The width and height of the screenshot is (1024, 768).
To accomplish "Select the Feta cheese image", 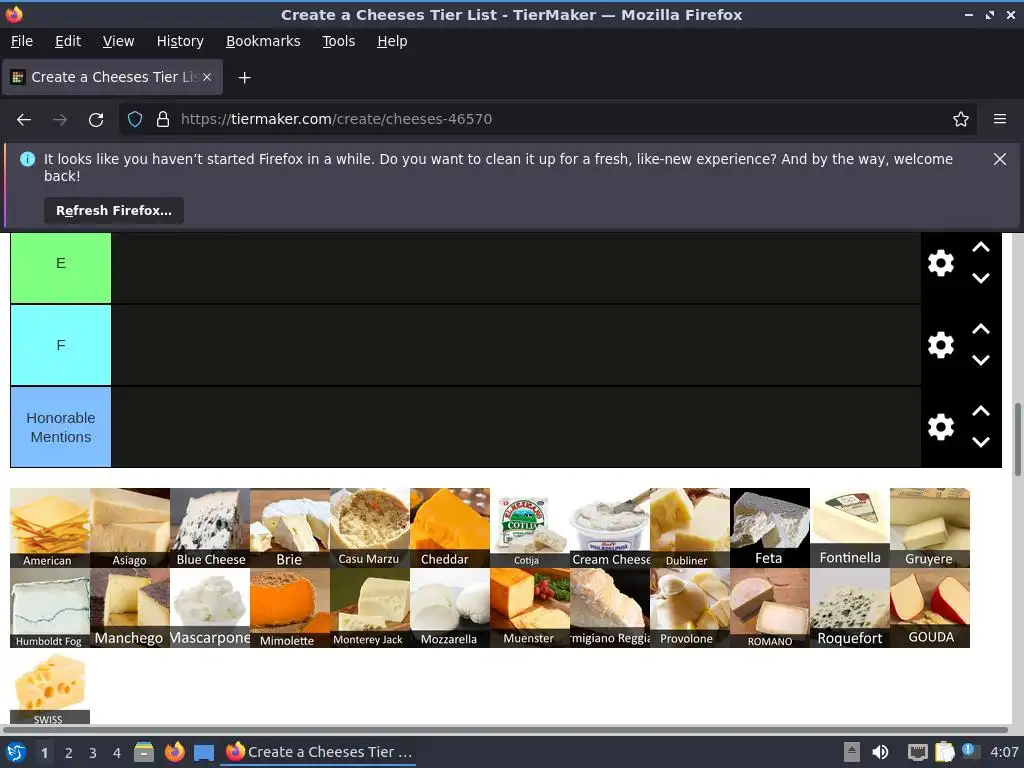I will (770, 528).
